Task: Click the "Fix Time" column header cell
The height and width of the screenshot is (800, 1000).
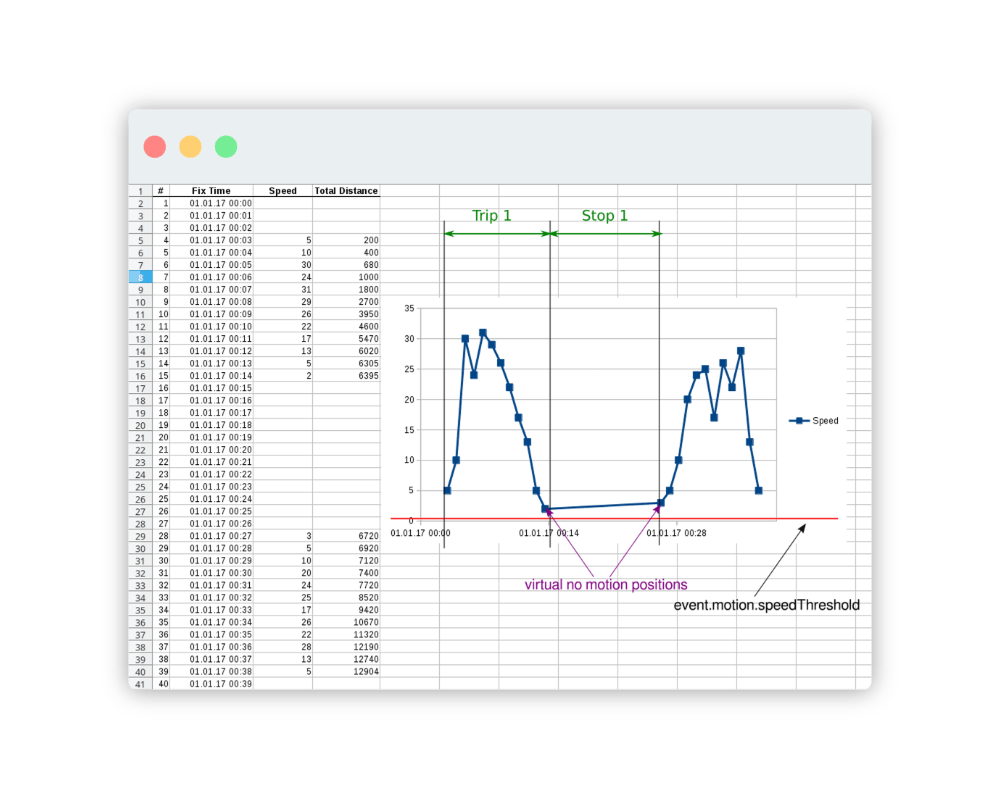Action: point(211,191)
